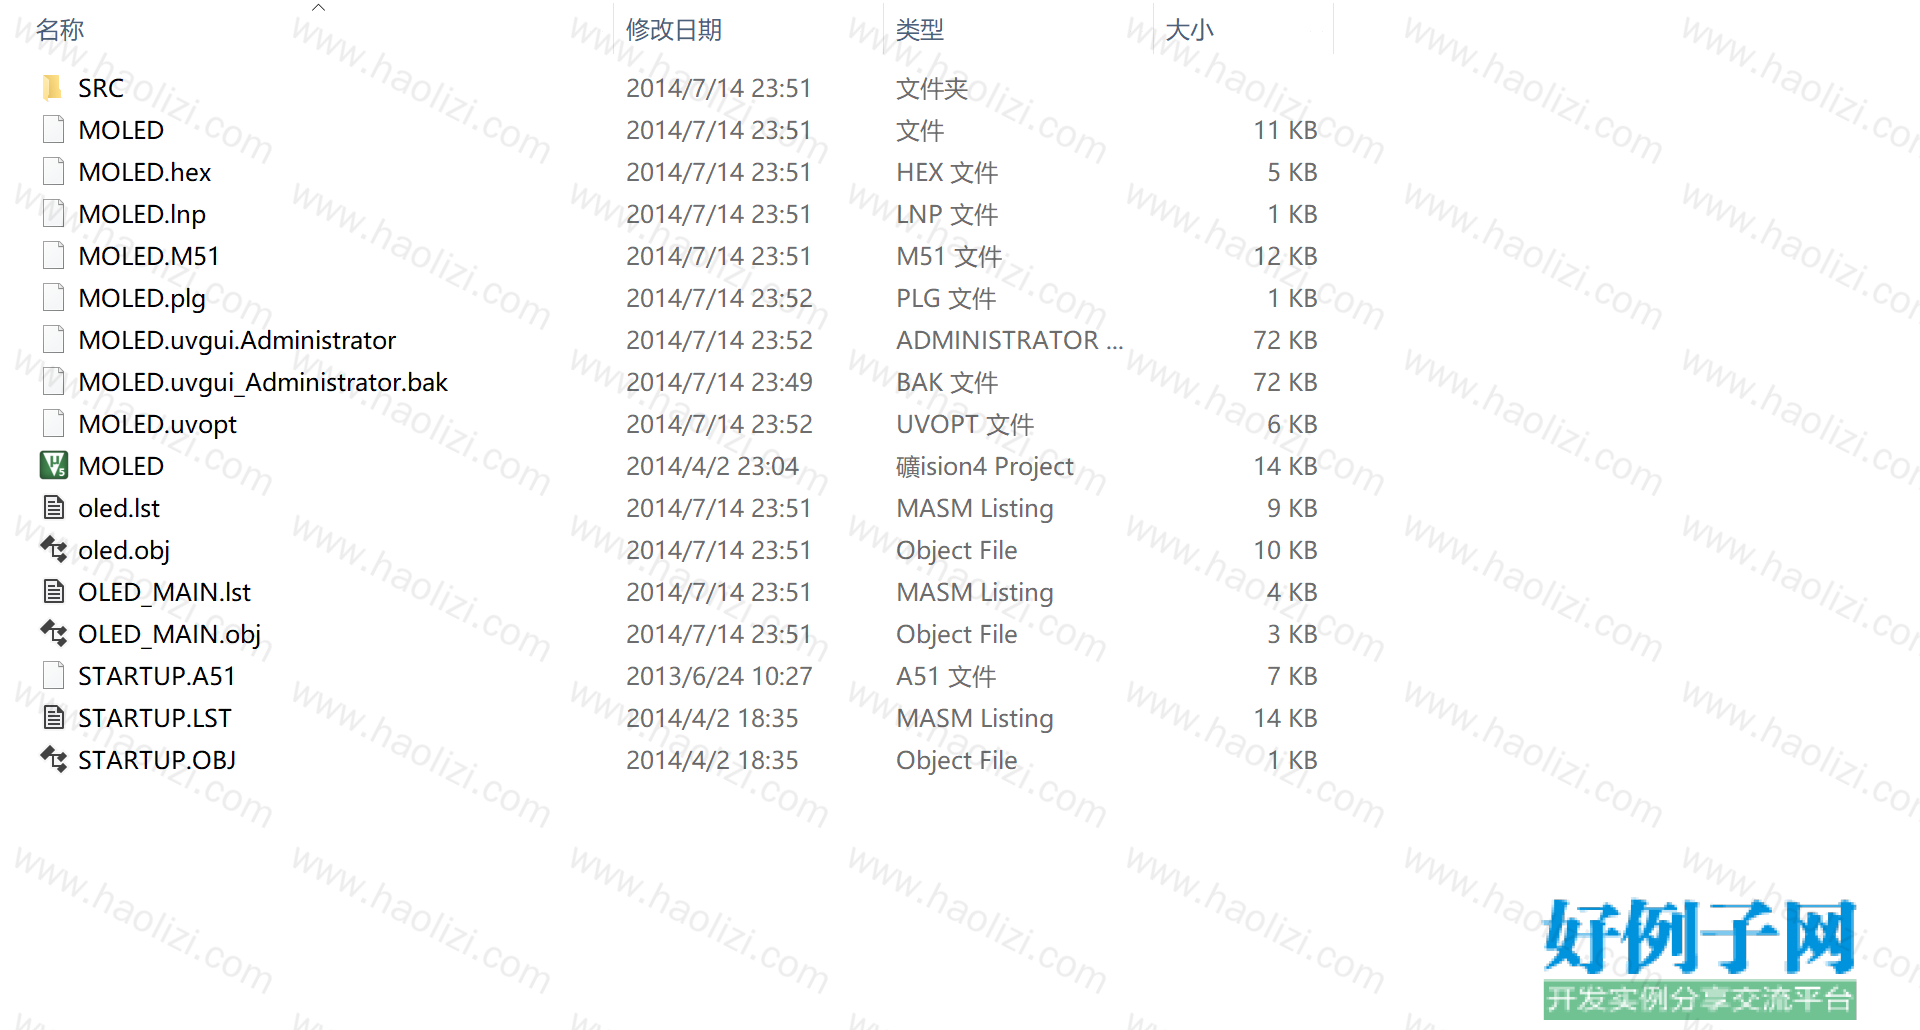Click the BAK 文件 type cell

pyautogui.click(x=947, y=382)
